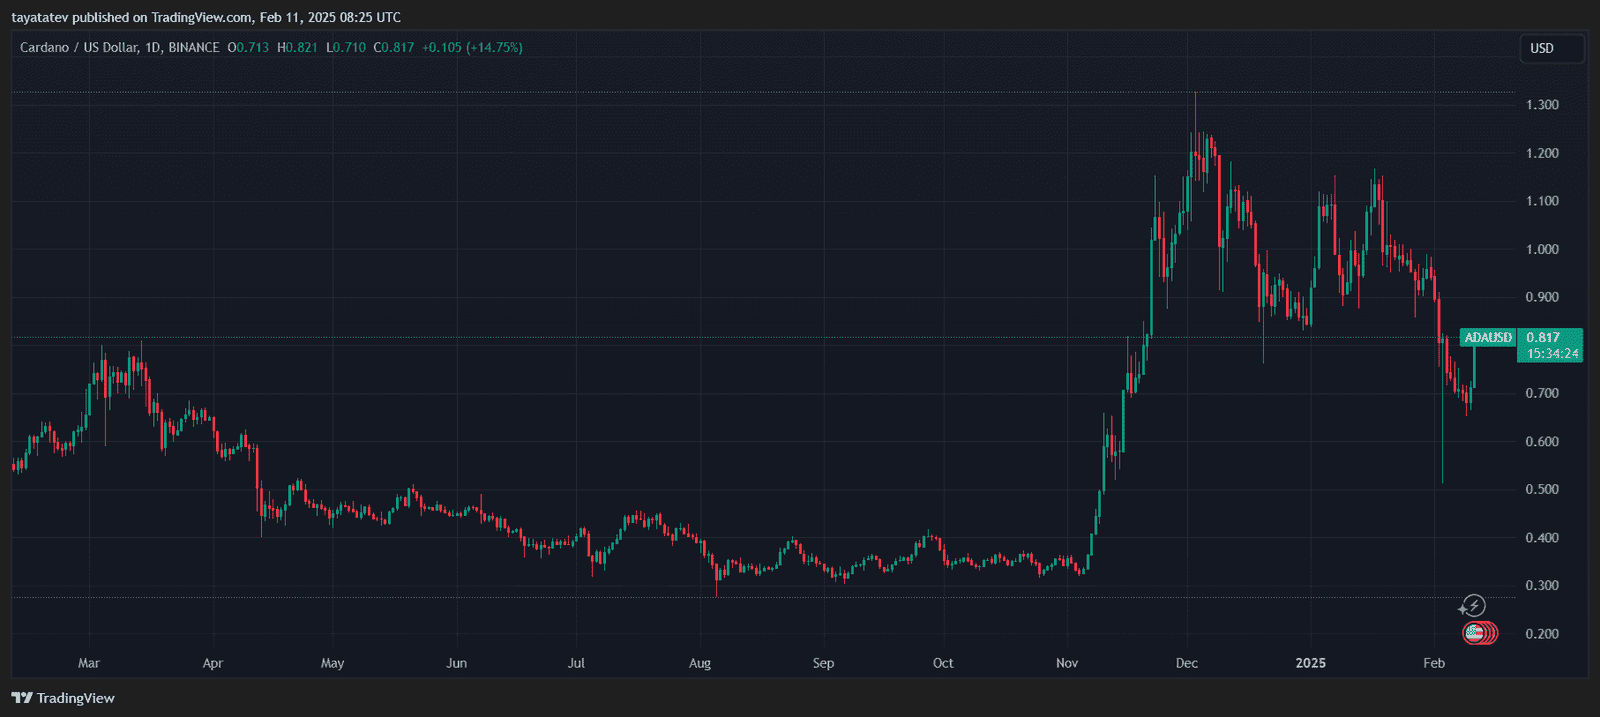Click the lightning bolt latest-updates icon

pyautogui.click(x=1472, y=606)
